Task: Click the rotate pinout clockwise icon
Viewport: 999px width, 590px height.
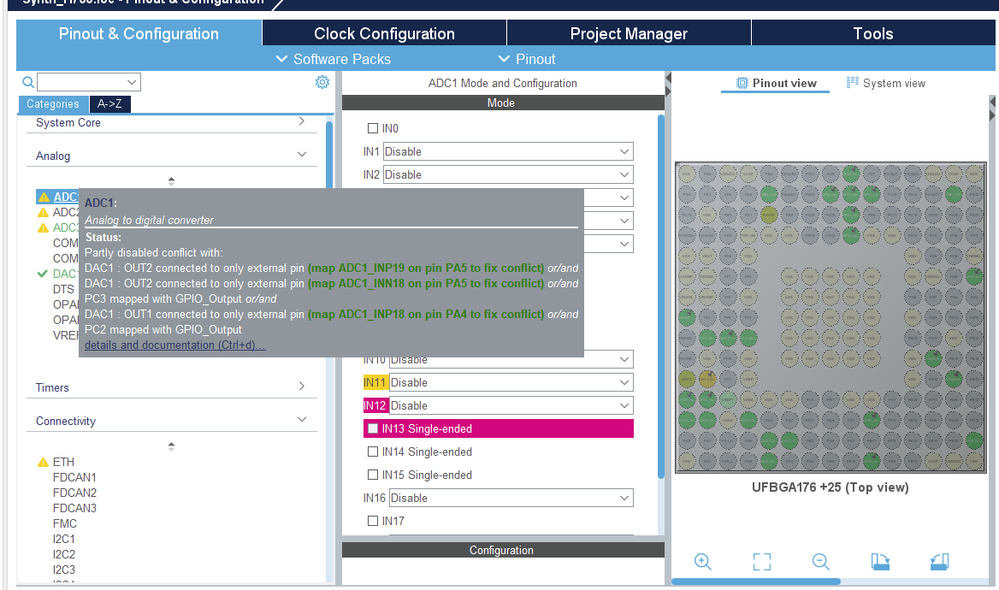Action: tap(880, 561)
